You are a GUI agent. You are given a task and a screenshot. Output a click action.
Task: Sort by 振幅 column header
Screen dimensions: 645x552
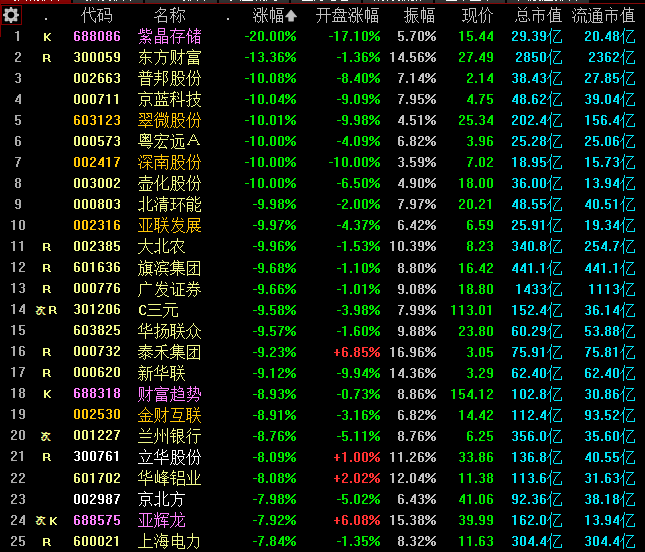click(419, 16)
